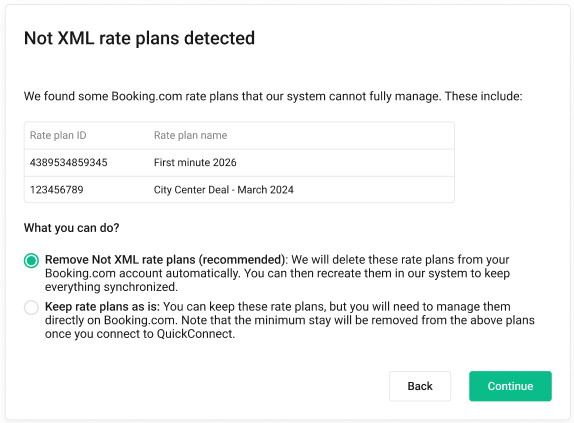Viewport: 574px width, 423px height.
Task: Click the note about minimum stay being removed
Action: coord(358,320)
